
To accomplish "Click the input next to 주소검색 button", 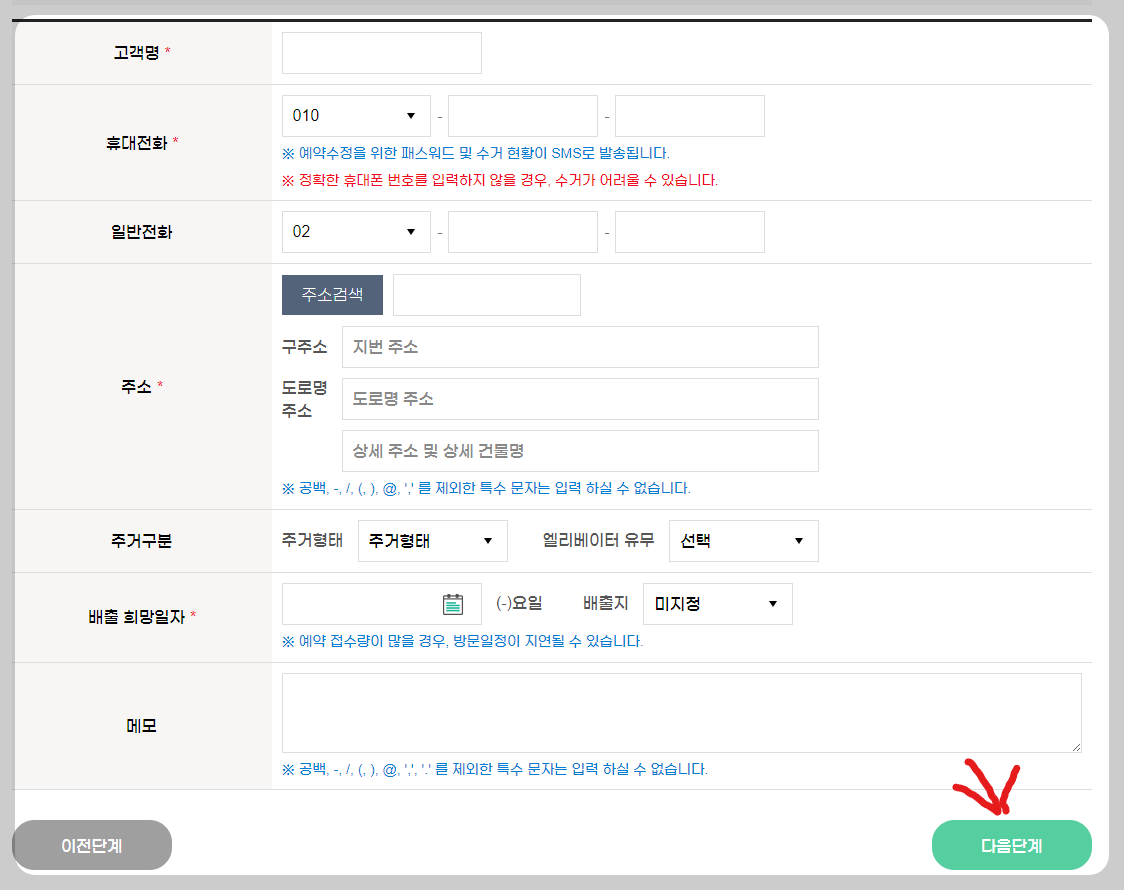I will click(486, 295).
